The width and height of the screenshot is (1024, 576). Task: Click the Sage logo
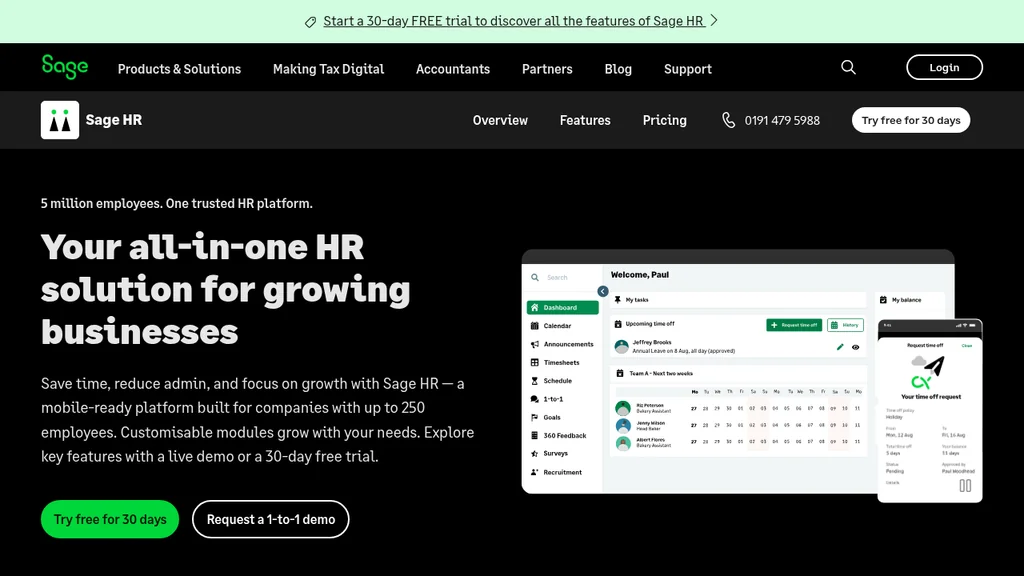[65, 67]
